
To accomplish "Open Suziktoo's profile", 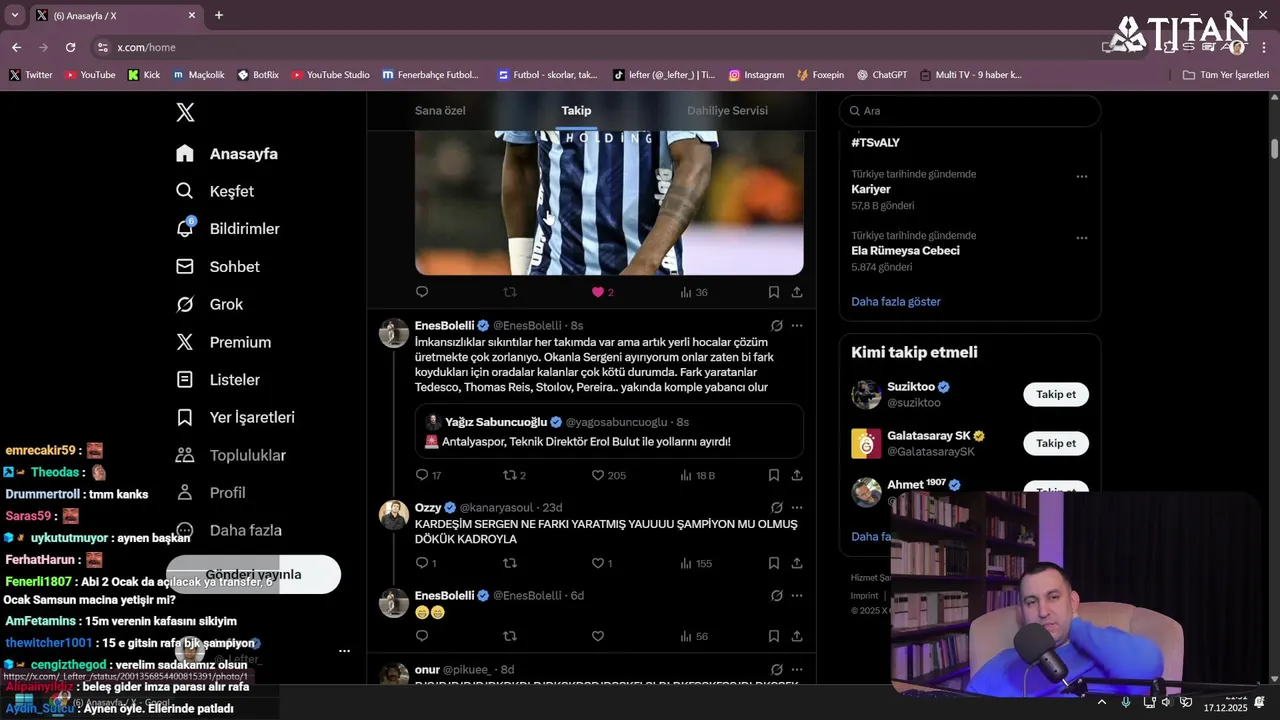I will (x=910, y=387).
